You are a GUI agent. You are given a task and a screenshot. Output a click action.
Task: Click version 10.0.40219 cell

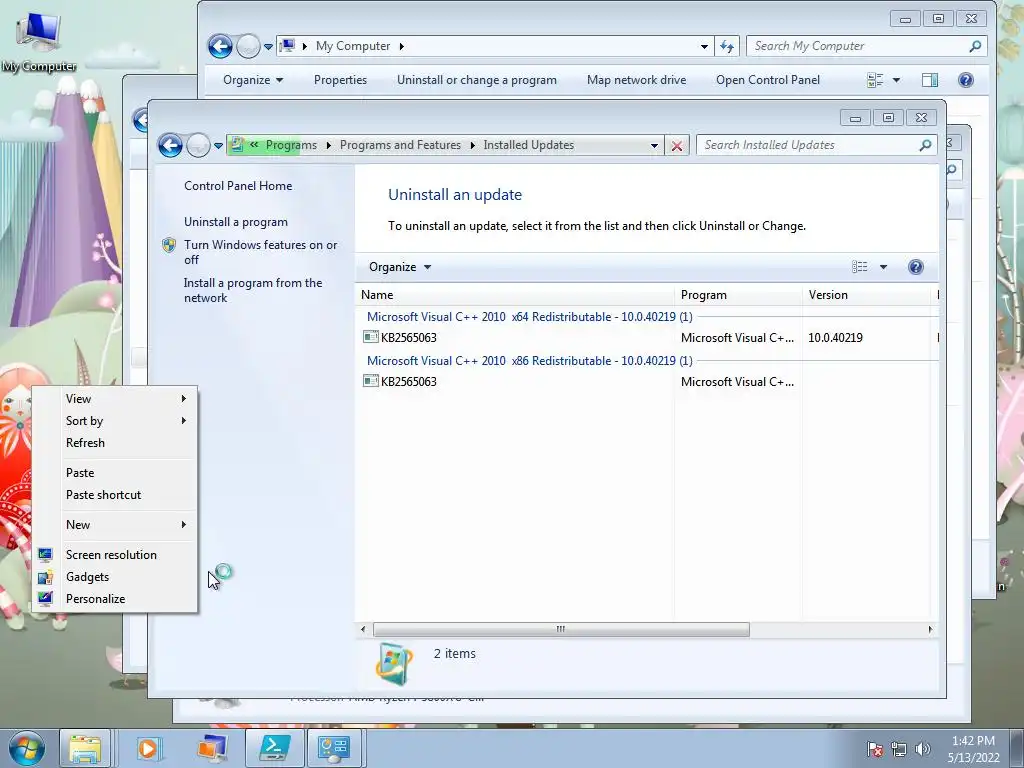coord(835,338)
